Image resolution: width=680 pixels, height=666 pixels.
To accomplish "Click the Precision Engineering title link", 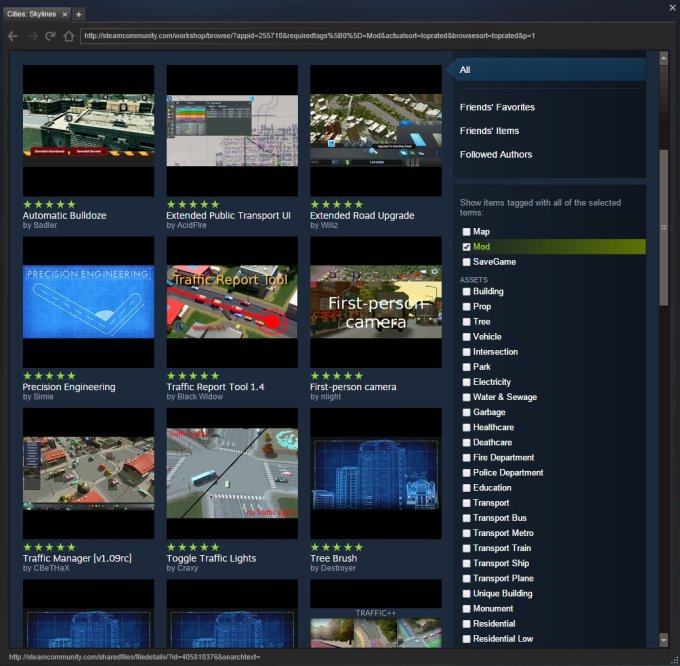I will coord(69,387).
